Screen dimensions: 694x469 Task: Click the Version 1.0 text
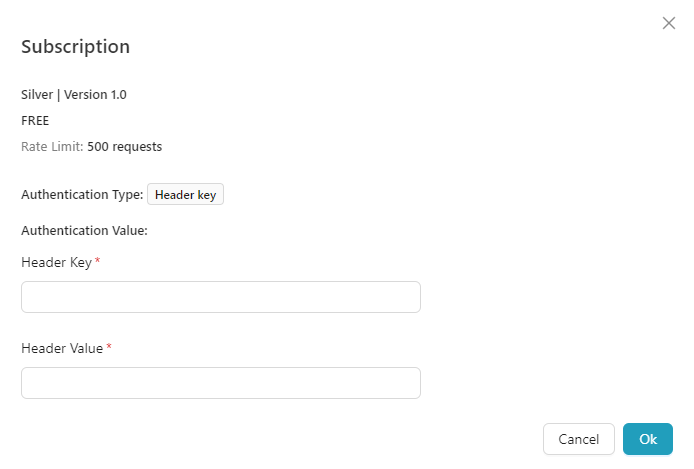coord(95,95)
